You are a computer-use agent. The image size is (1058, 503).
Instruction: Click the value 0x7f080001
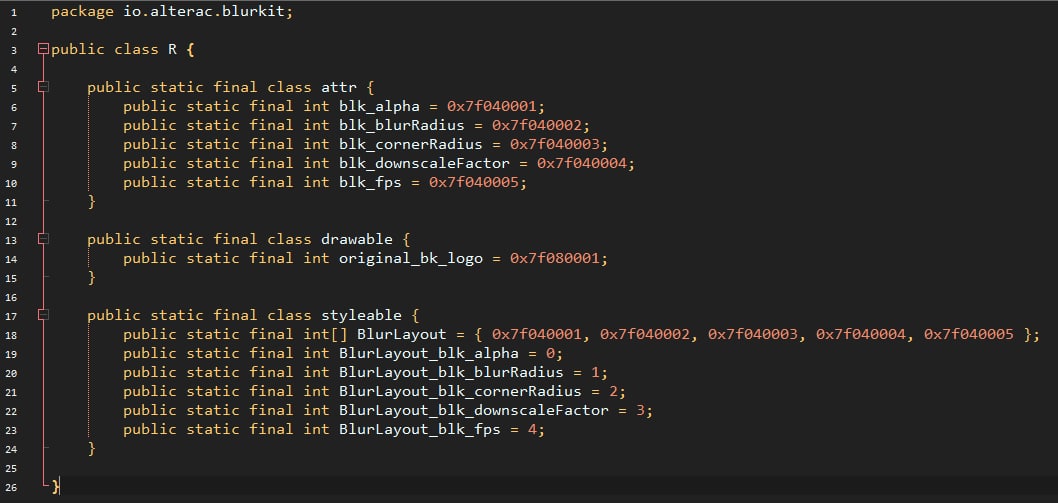click(555, 258)
